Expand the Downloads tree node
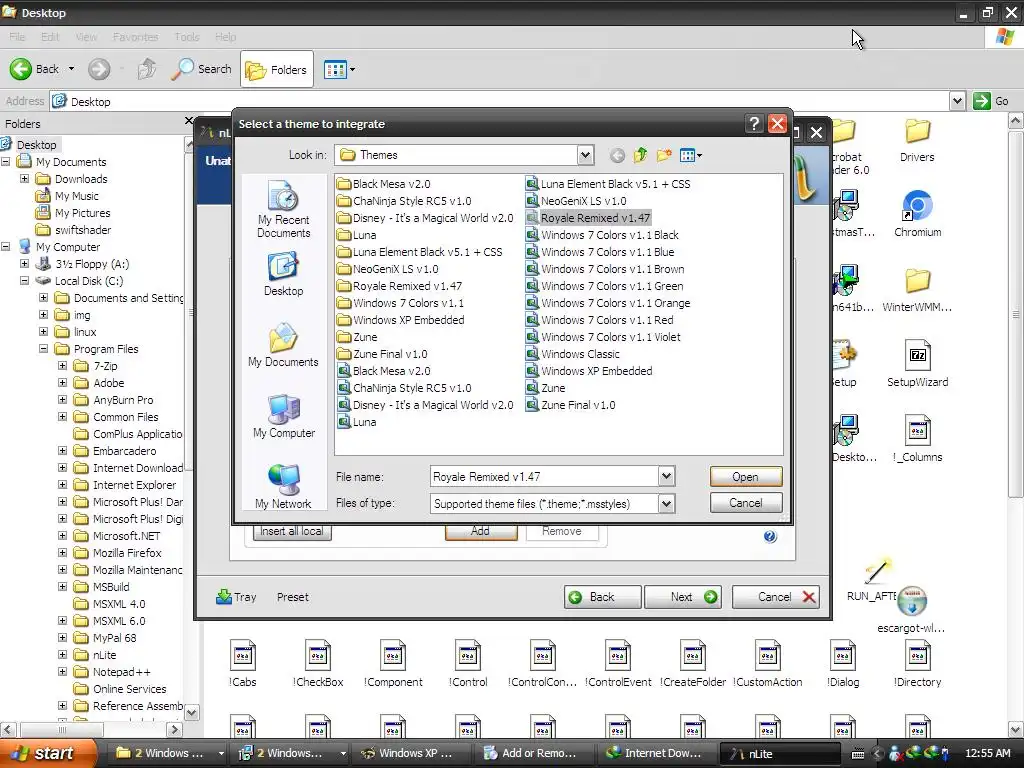This screenshot has height=768, width=1024. (x=25, y=178)
